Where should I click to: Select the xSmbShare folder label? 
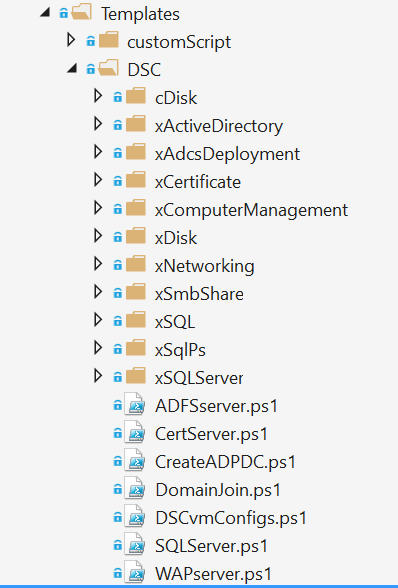pyautogui.click(x=199, y=294)
